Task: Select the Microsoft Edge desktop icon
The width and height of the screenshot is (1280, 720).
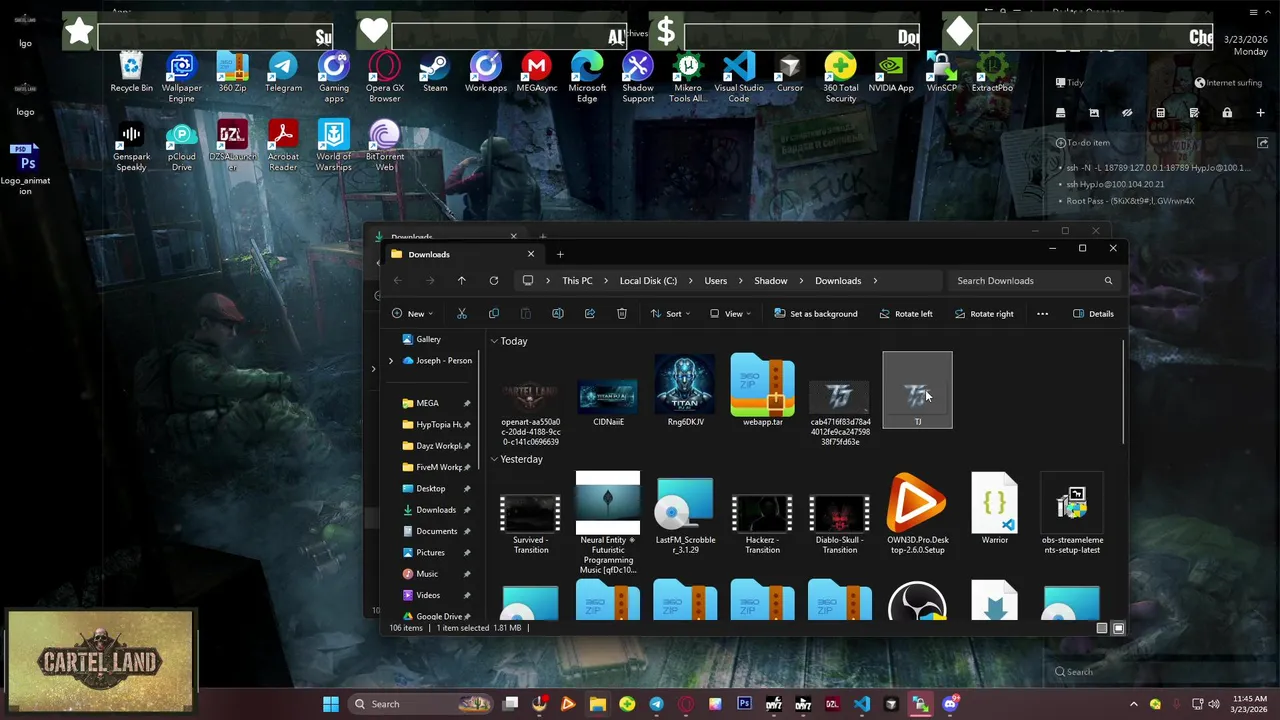Action: click(587, 78)
